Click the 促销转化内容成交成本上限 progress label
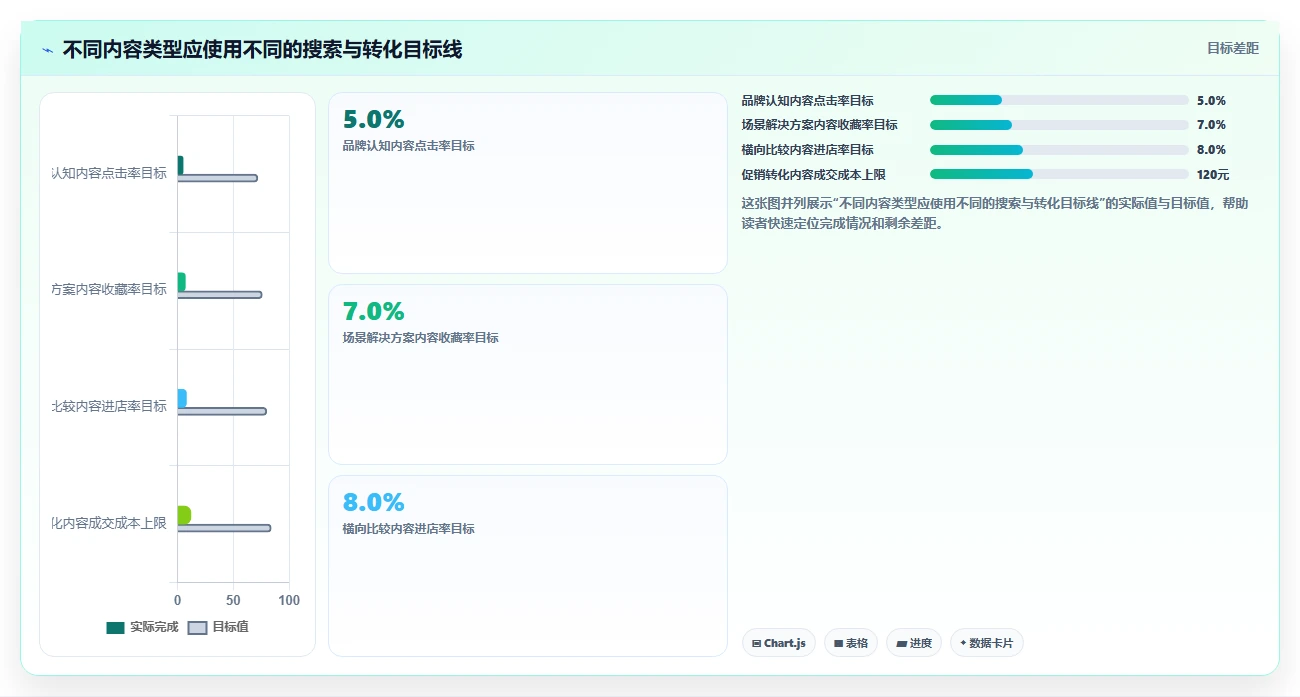Image resolution: width=1300 pixels, height=697 pixels. (813, 175)
